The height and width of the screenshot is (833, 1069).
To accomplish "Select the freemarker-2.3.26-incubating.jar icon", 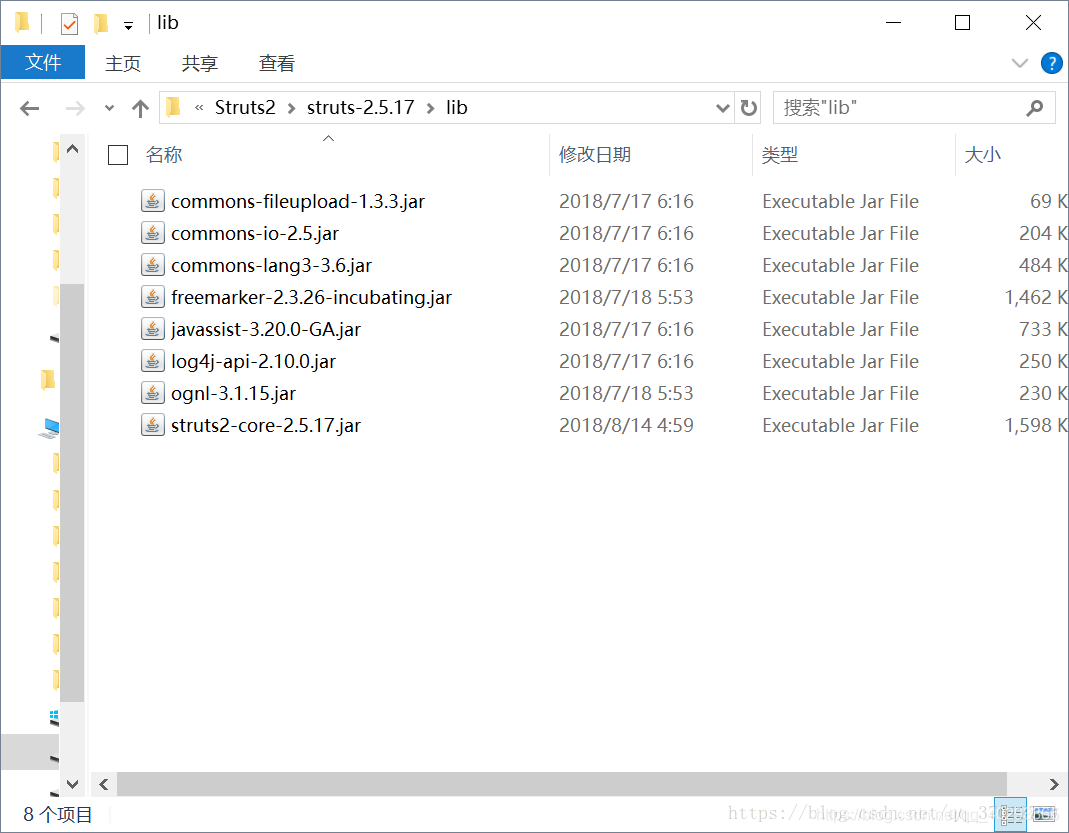I will (x=153, y=297).
